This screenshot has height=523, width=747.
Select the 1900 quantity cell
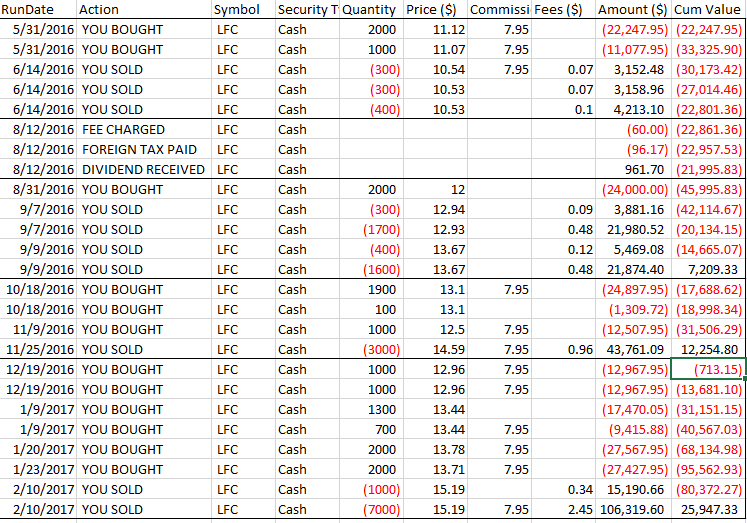(381, 289)
